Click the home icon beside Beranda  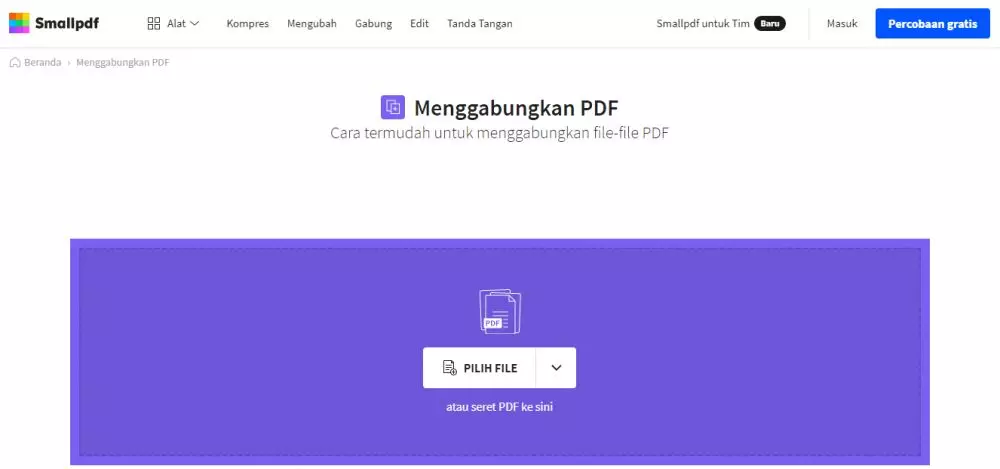click(x=15, y=63)
